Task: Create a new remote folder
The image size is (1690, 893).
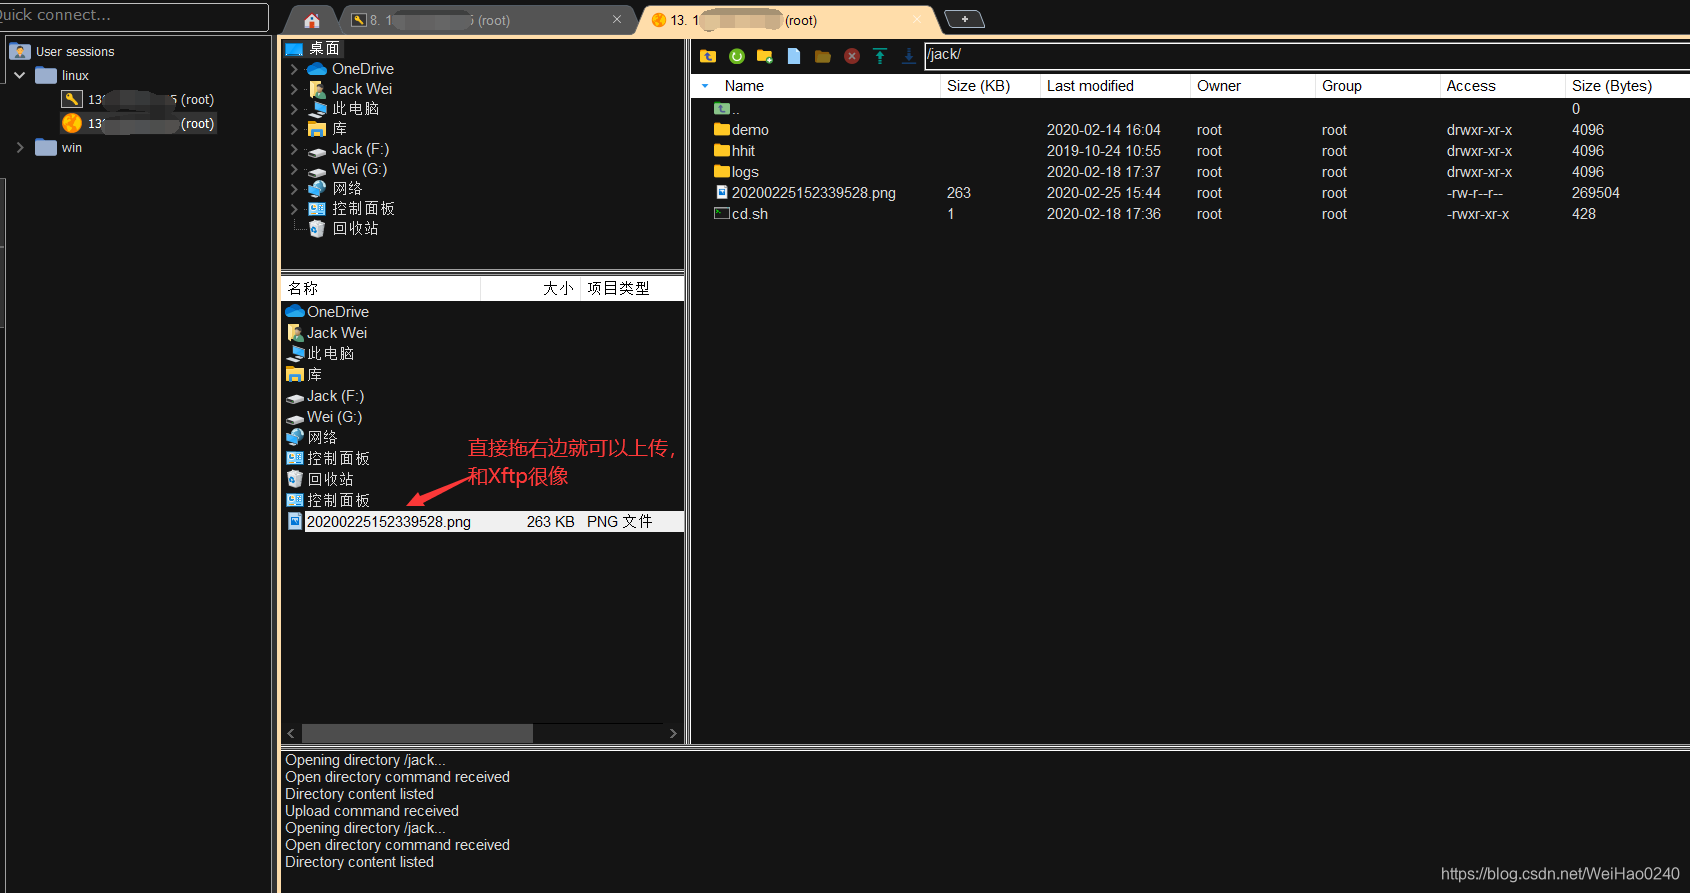Action: (765, 56)
